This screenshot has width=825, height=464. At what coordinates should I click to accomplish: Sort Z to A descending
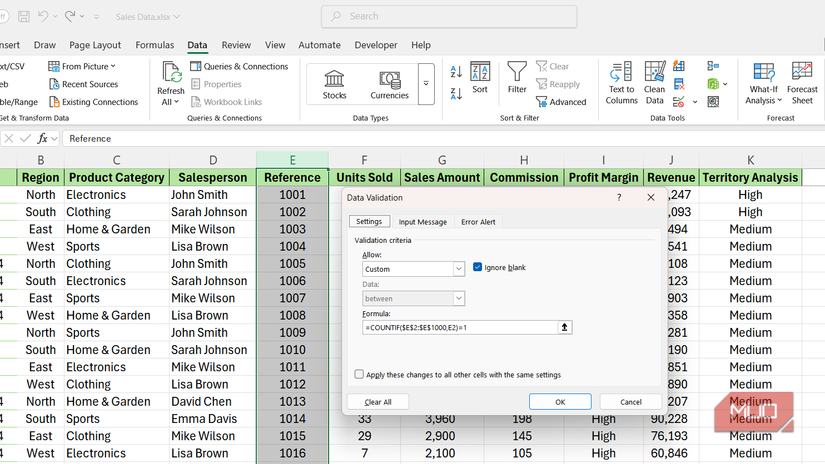(x=456, y=94)
